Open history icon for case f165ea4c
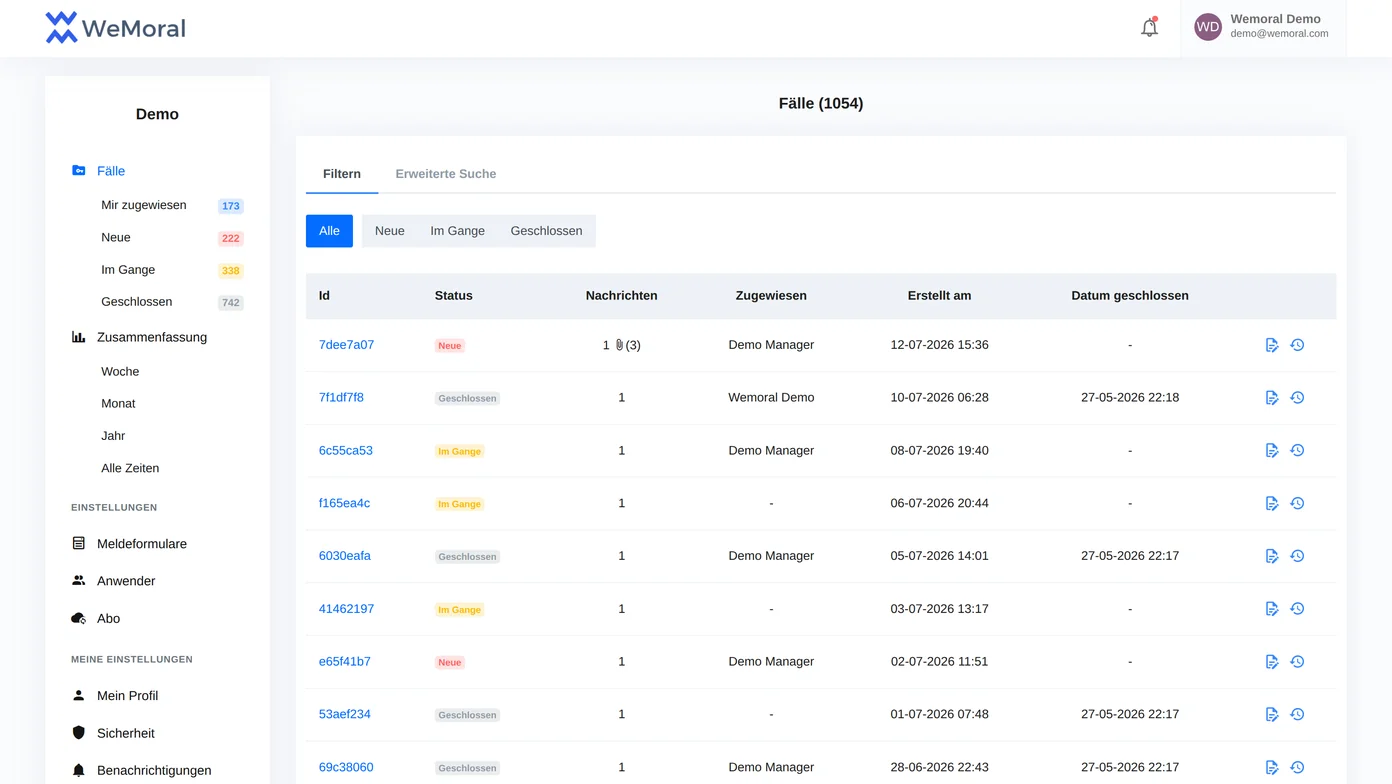The image size is (1392, 784). click(x=1297, y=503)
